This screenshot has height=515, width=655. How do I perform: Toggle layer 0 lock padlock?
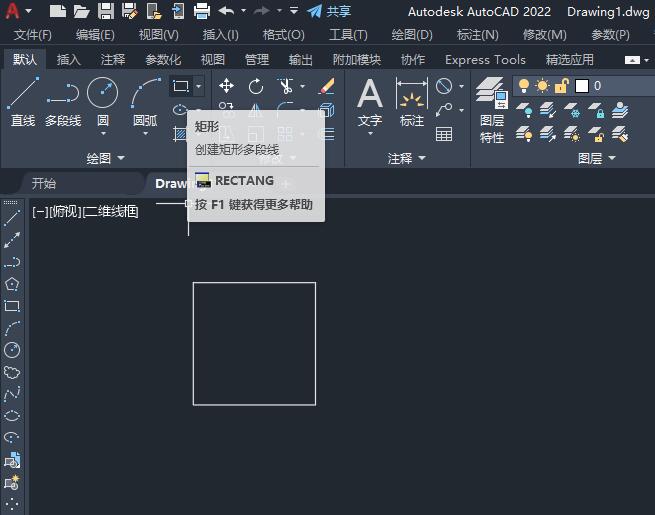[561, 86]
